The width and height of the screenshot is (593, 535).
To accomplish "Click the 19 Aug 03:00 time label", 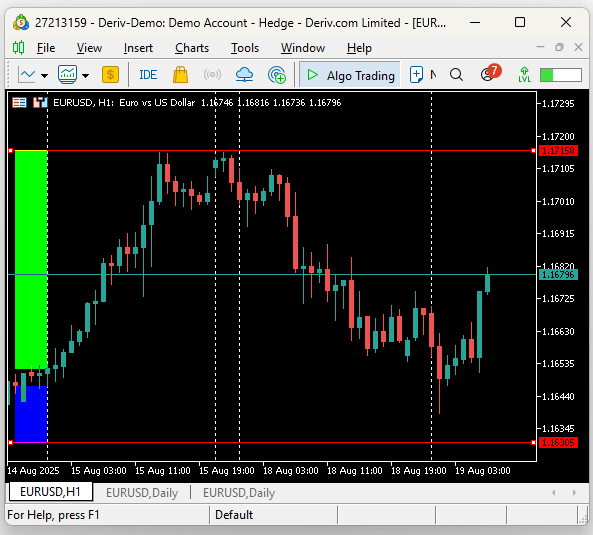I will coord(483,470).
